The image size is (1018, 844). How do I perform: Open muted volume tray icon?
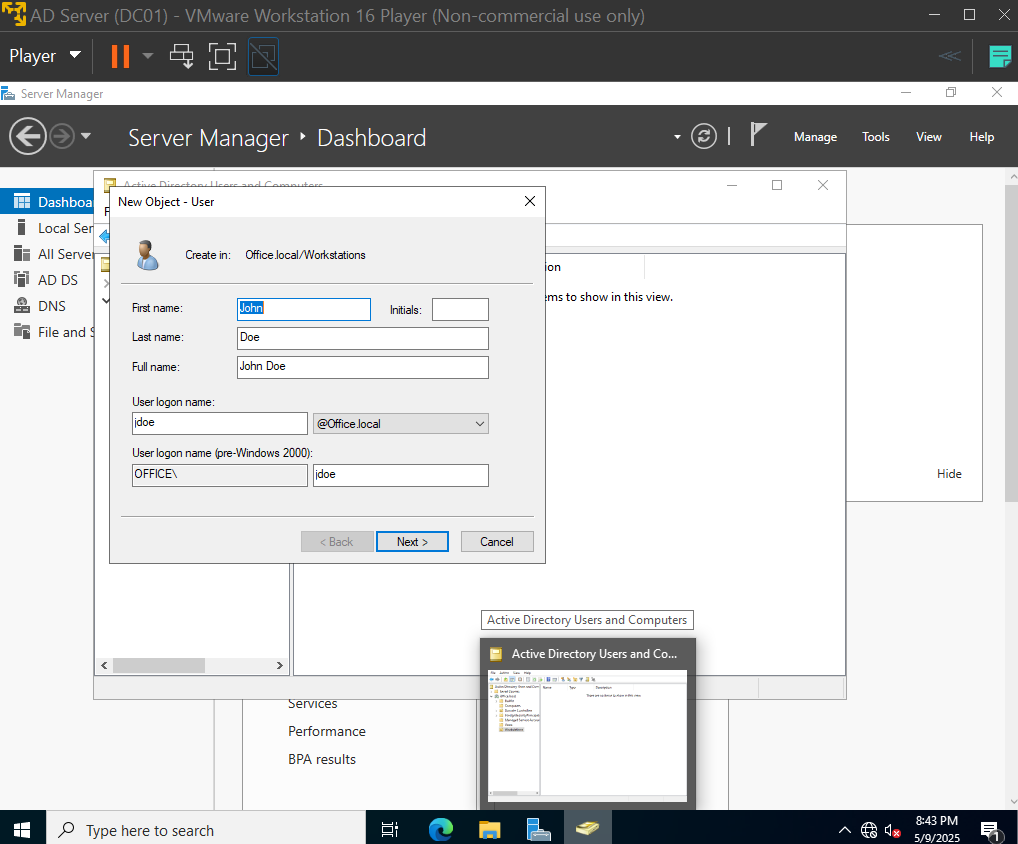click(x=893, y=830)
